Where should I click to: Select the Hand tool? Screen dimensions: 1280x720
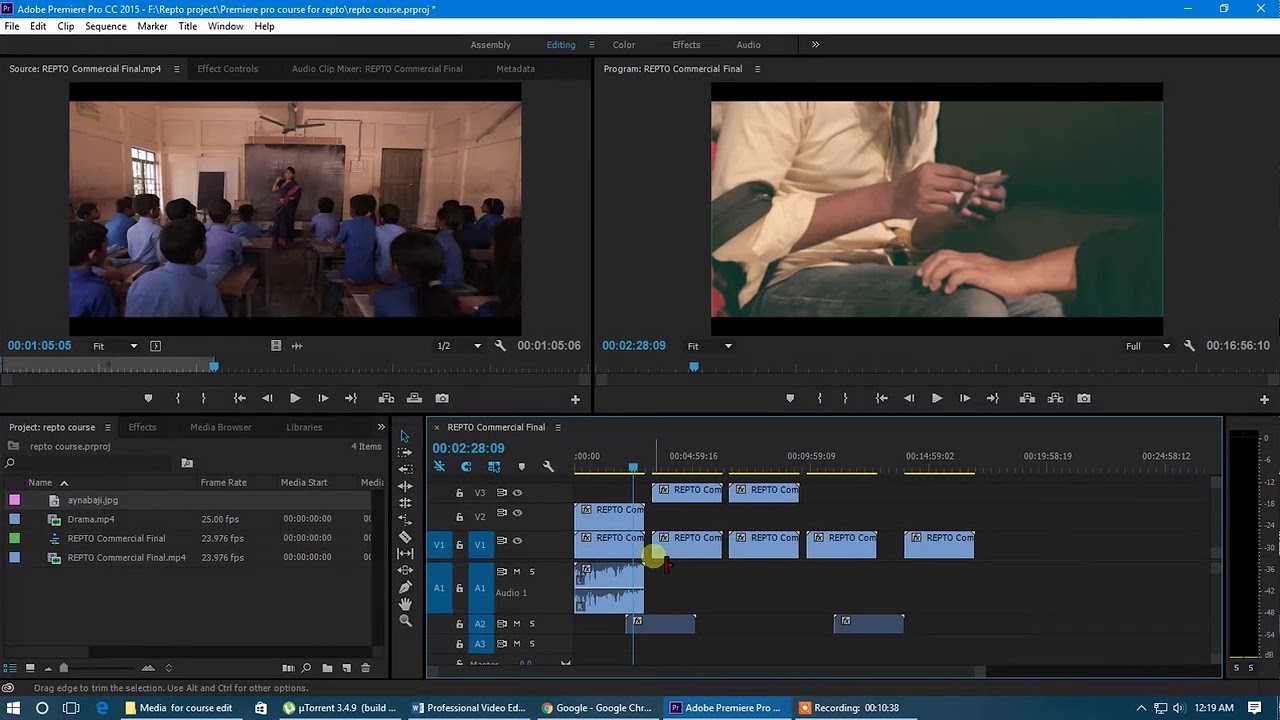[405, 604]
